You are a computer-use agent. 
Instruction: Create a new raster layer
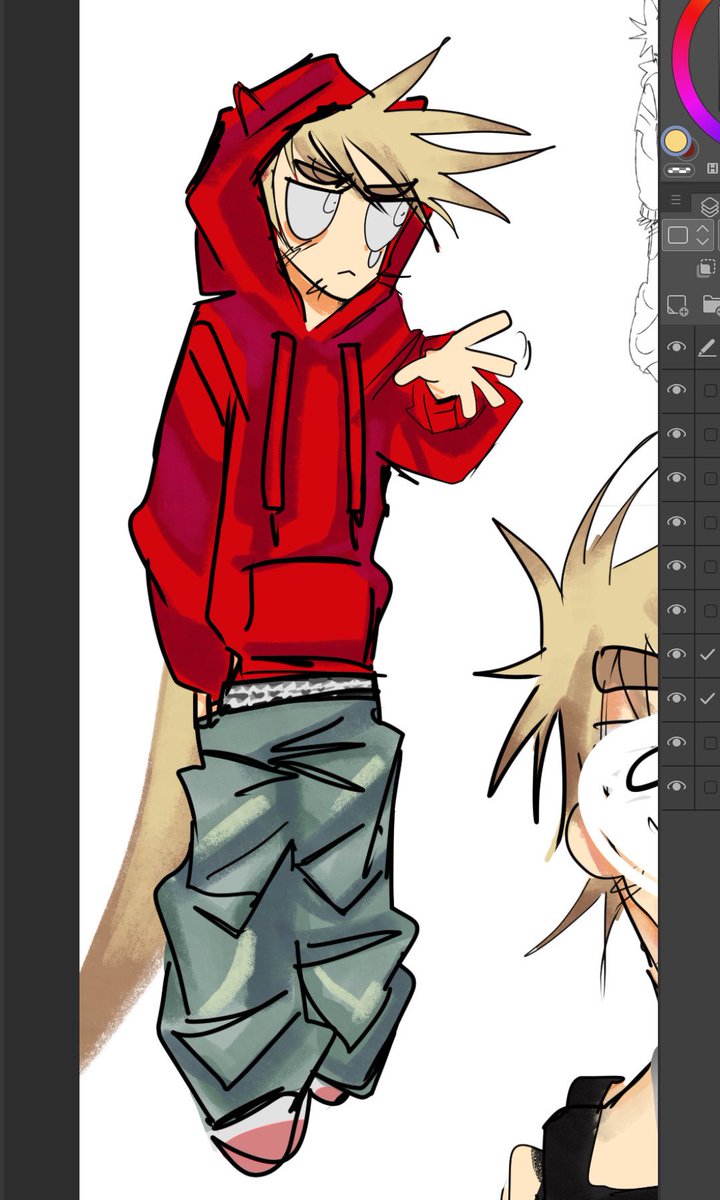tap(677, 305)
